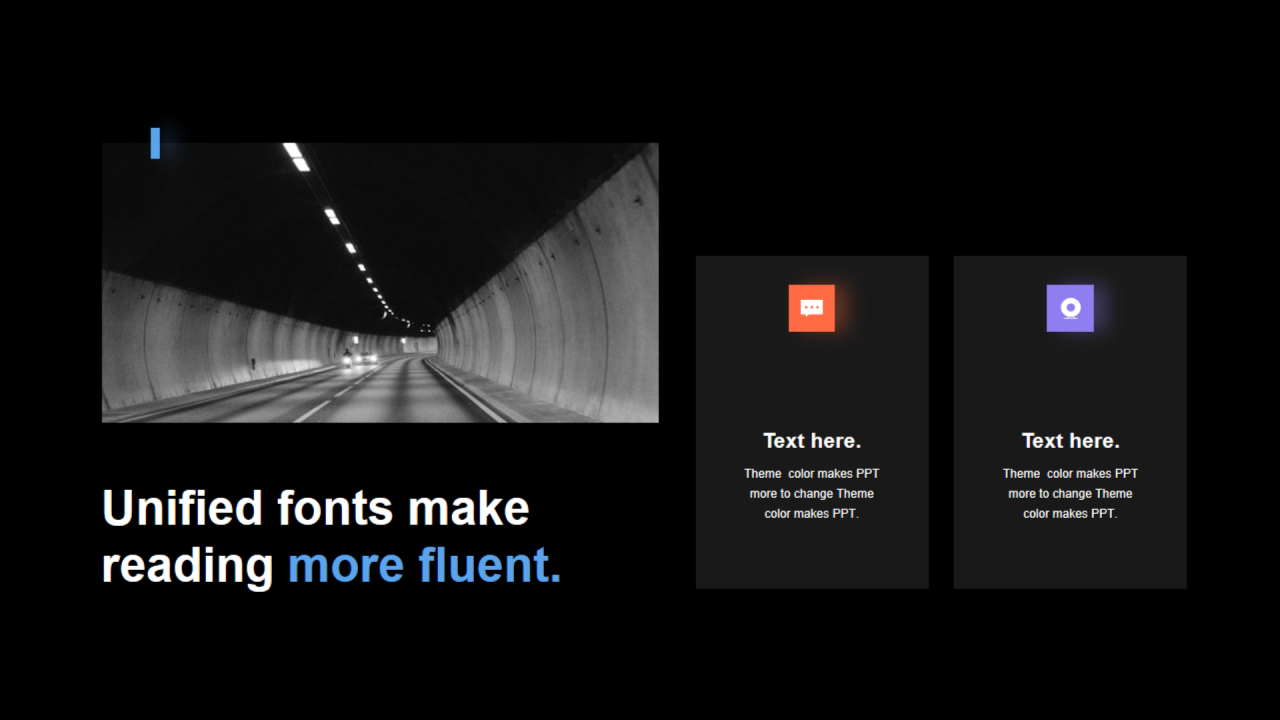Select the small blue accent bar
The image size is (1280, 720).
pos(155,143)
